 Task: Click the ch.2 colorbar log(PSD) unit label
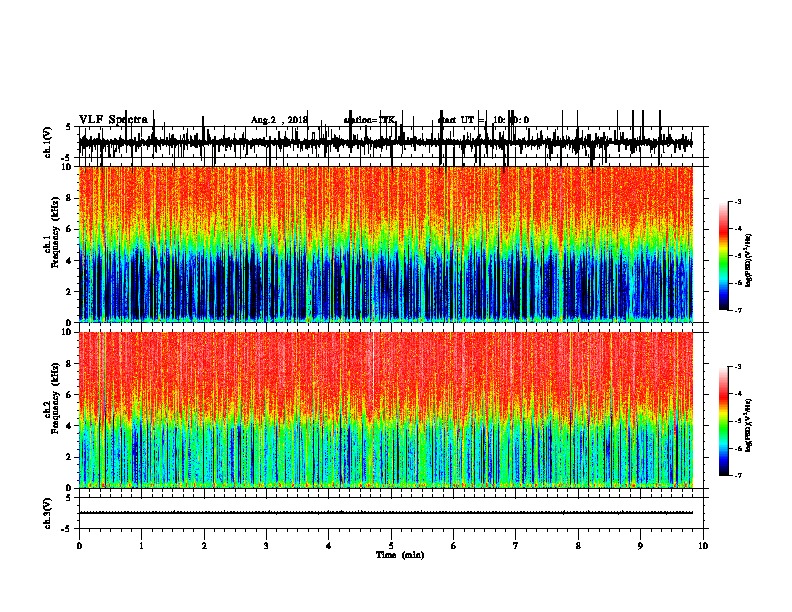tap(749, 425)
